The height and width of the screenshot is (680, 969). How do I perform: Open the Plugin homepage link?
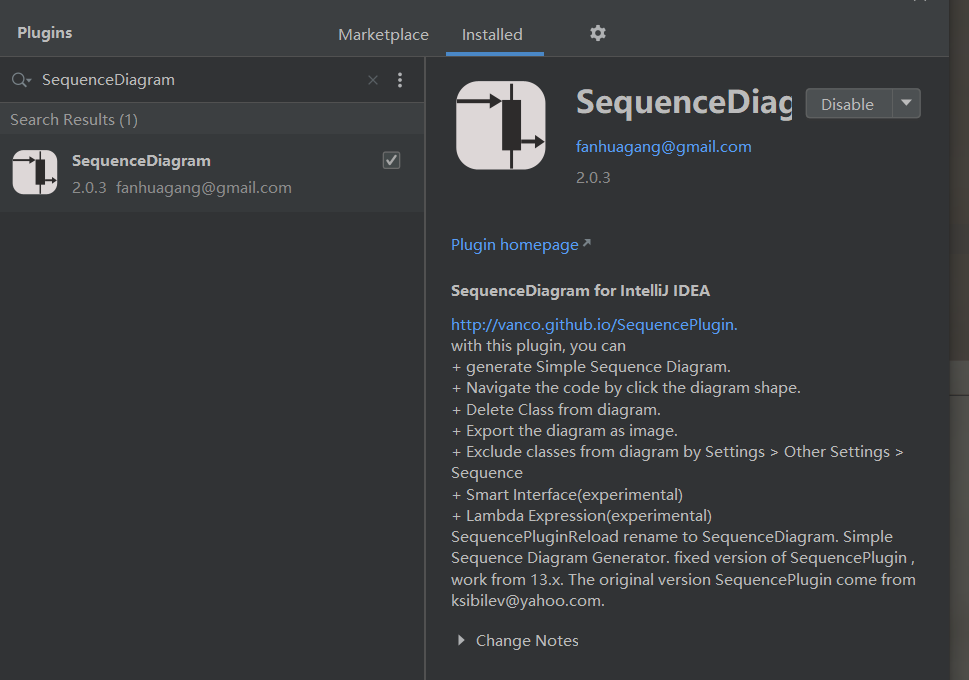(x=515, y=245)
